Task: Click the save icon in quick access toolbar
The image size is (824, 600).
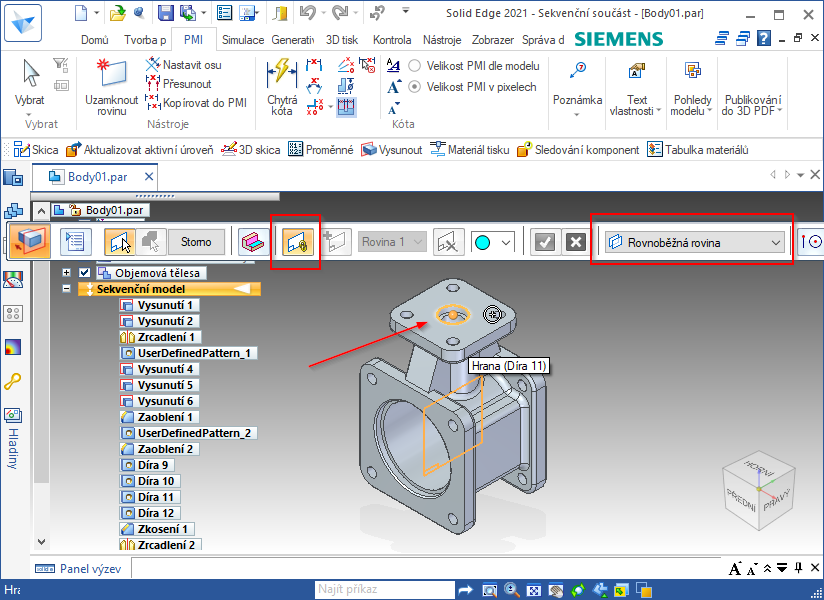Action: click(165, 13)
